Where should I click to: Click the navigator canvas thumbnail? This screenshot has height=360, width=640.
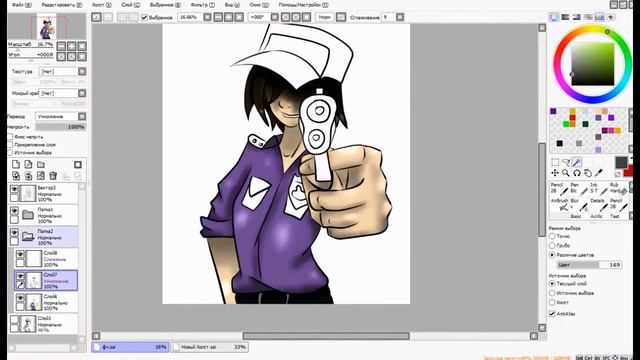(47, 27)
